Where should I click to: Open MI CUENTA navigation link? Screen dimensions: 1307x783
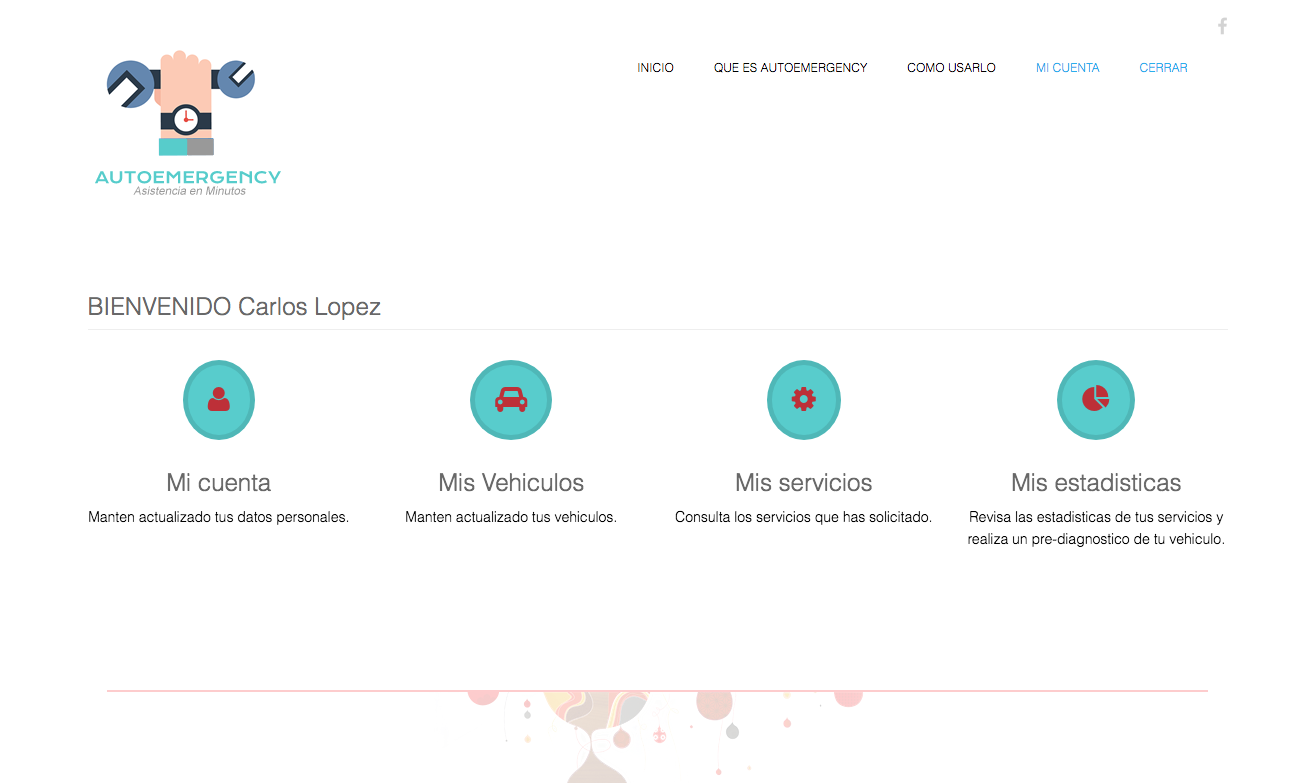point(1067,68)
